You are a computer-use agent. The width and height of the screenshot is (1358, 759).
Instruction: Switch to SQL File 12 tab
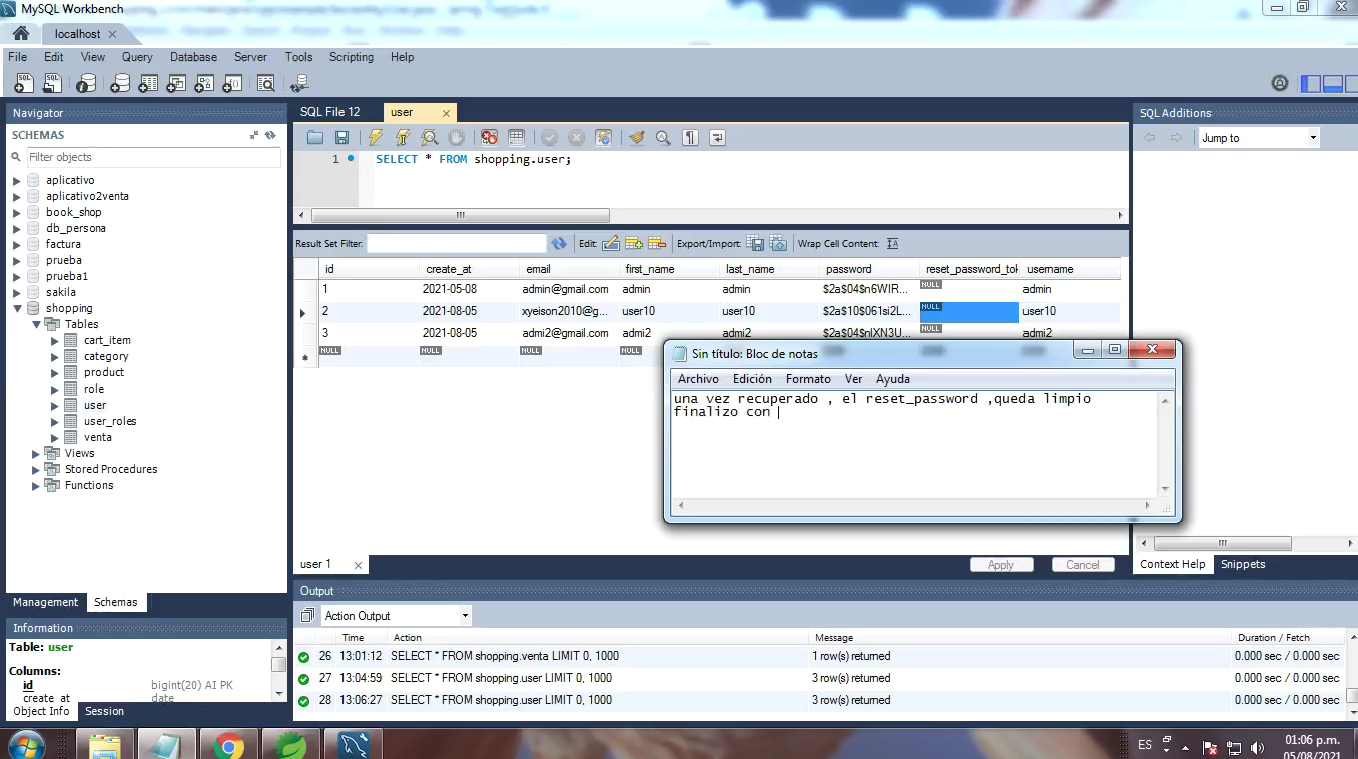point(330,112)
